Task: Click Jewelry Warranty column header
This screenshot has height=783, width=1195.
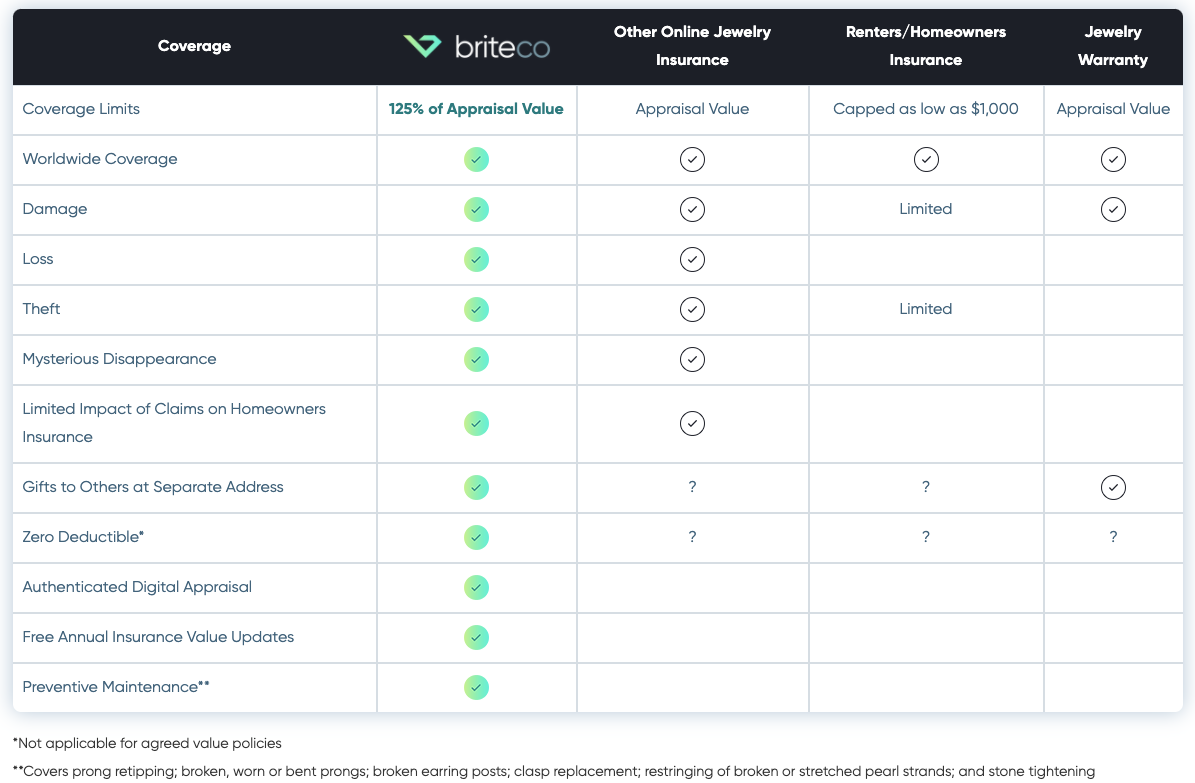Action: [x=1113, y=46]
